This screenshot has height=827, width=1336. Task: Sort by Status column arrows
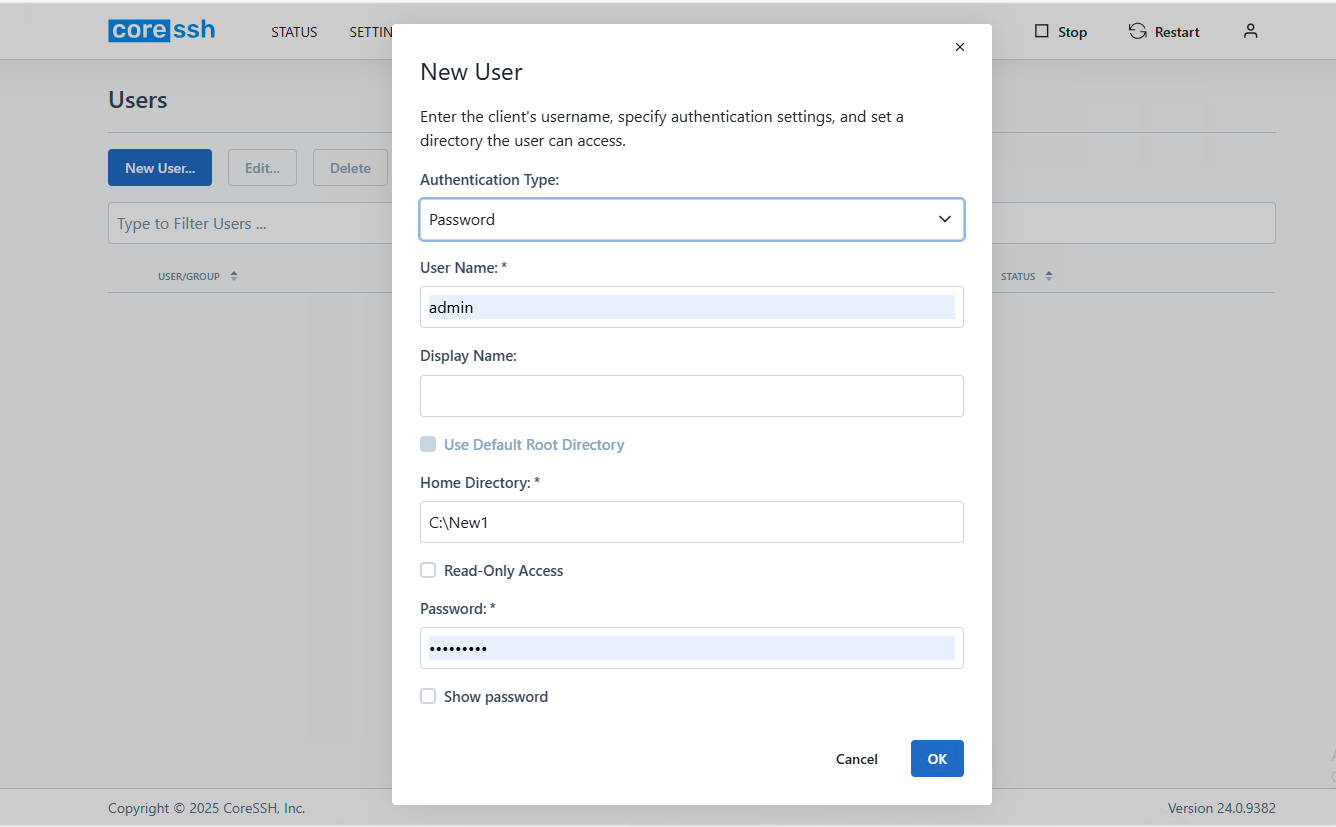1049,276
